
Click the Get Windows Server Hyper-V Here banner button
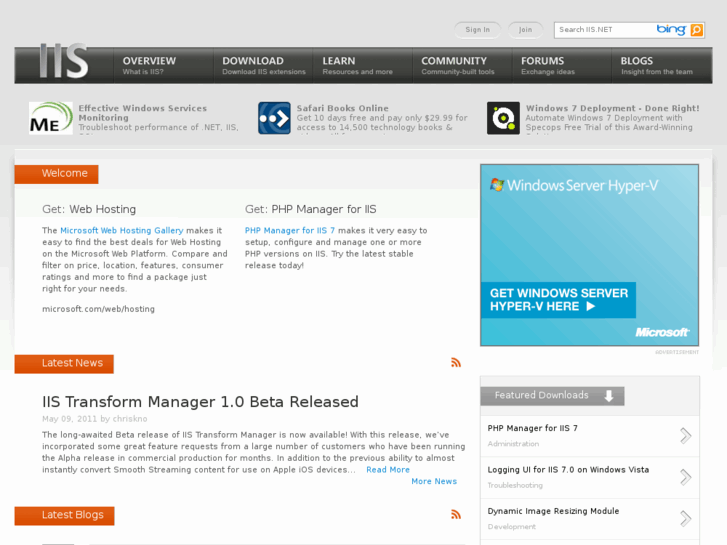(558, 300)
